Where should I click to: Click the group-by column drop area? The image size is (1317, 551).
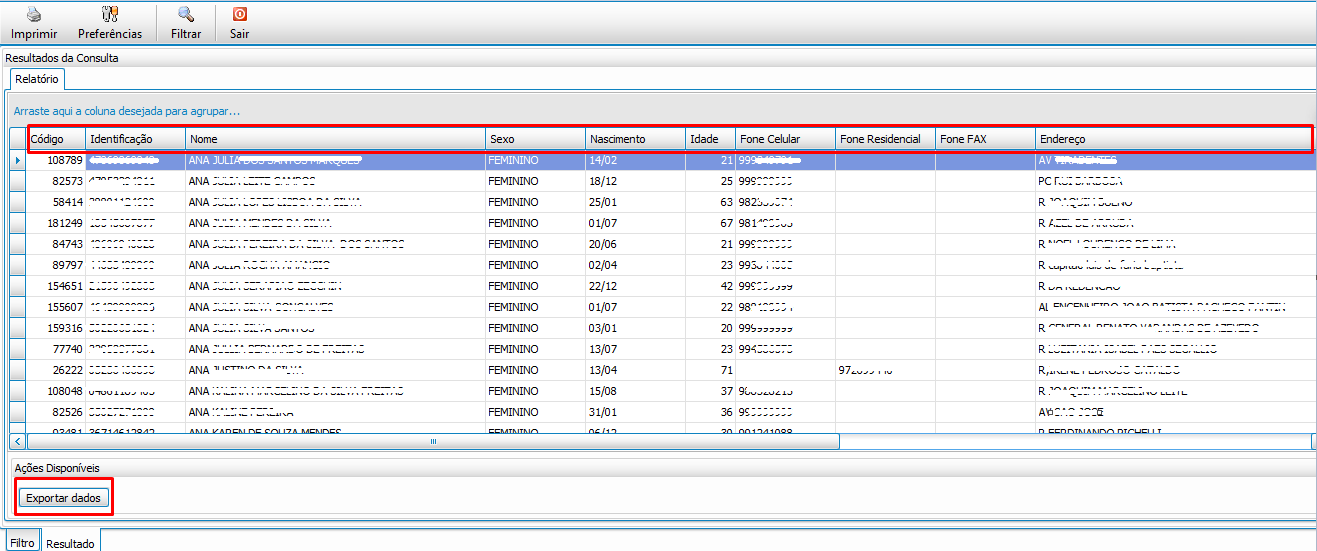click(x=660, y=111)
